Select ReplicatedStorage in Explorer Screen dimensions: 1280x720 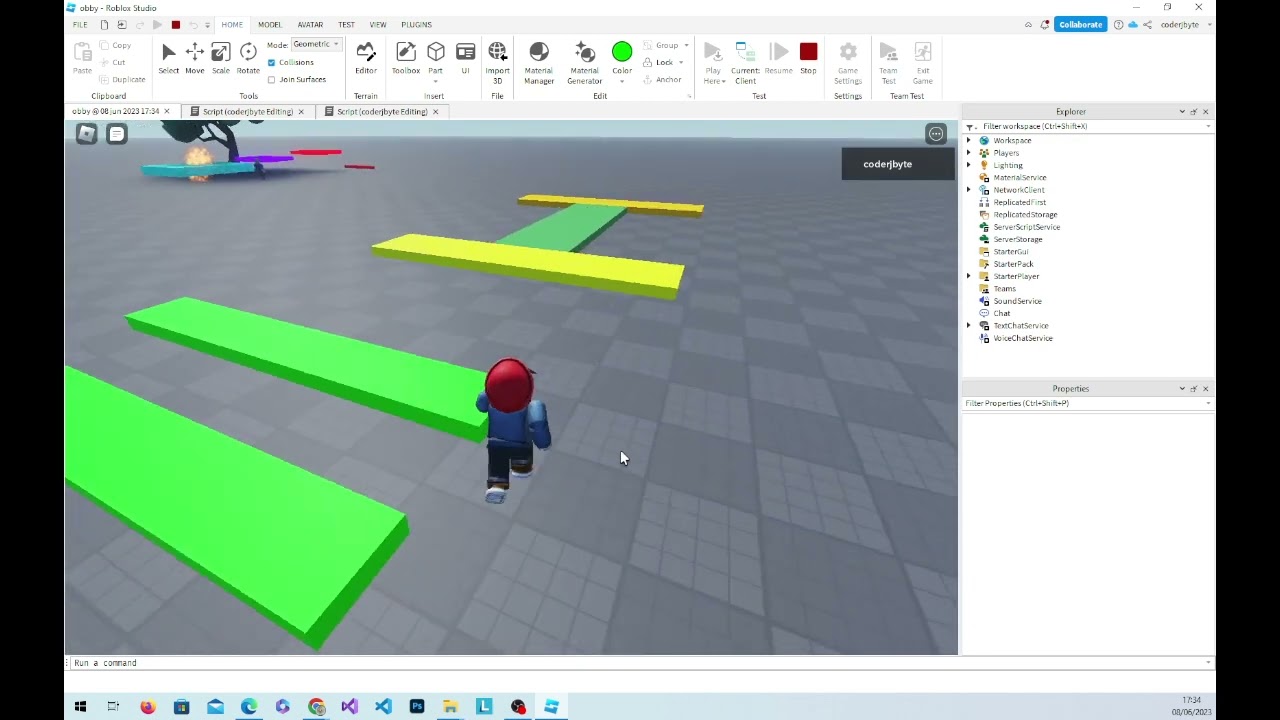1025,215
